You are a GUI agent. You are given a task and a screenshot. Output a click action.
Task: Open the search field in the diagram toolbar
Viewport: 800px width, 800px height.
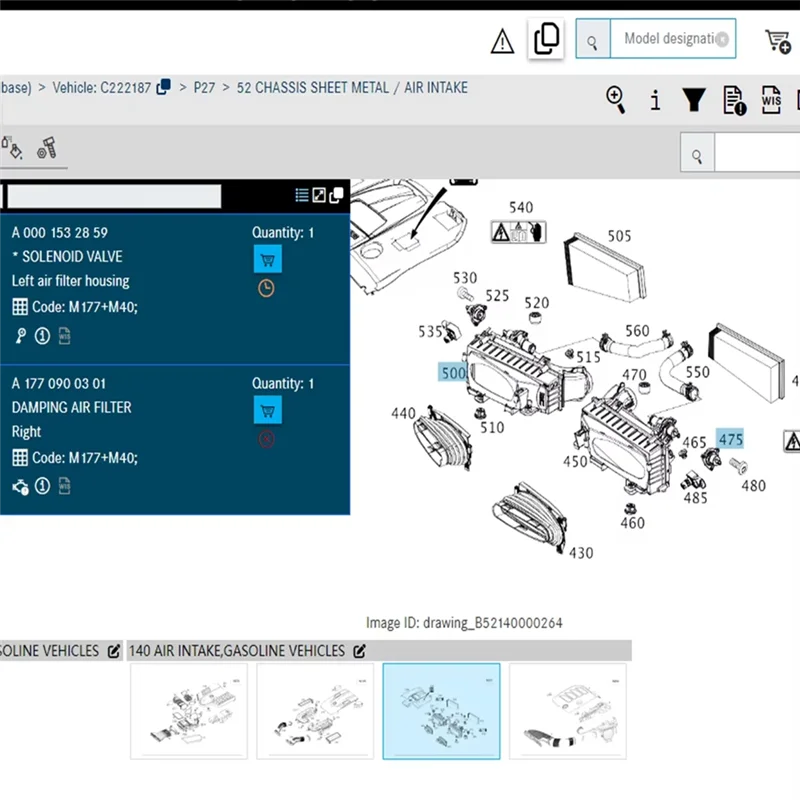pyautogui.click(x=697, y=152)
